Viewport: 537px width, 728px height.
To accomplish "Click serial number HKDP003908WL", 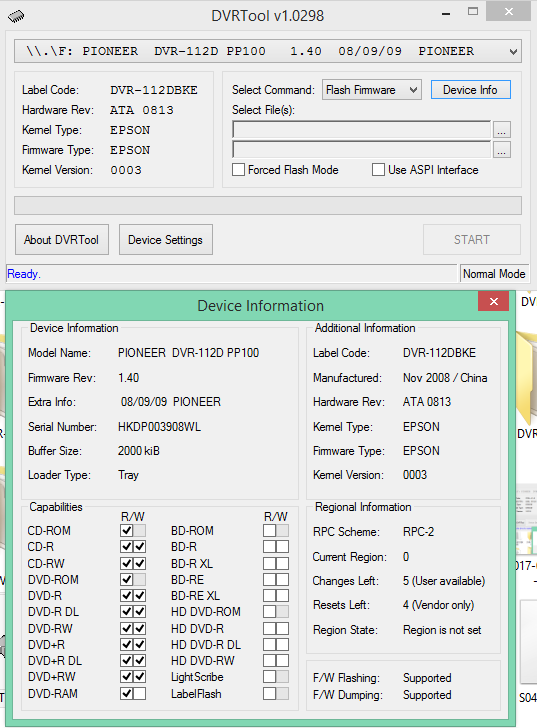I will tap(160, 427).
